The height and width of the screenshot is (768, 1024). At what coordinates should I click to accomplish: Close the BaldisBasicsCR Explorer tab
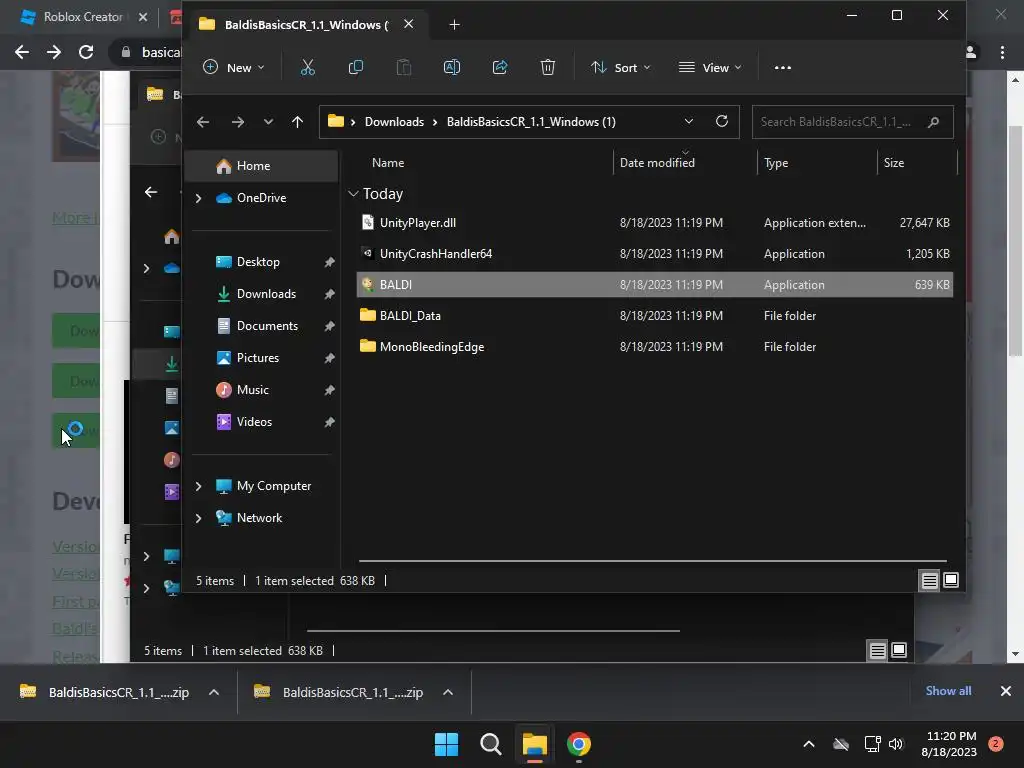pos(408,24)
